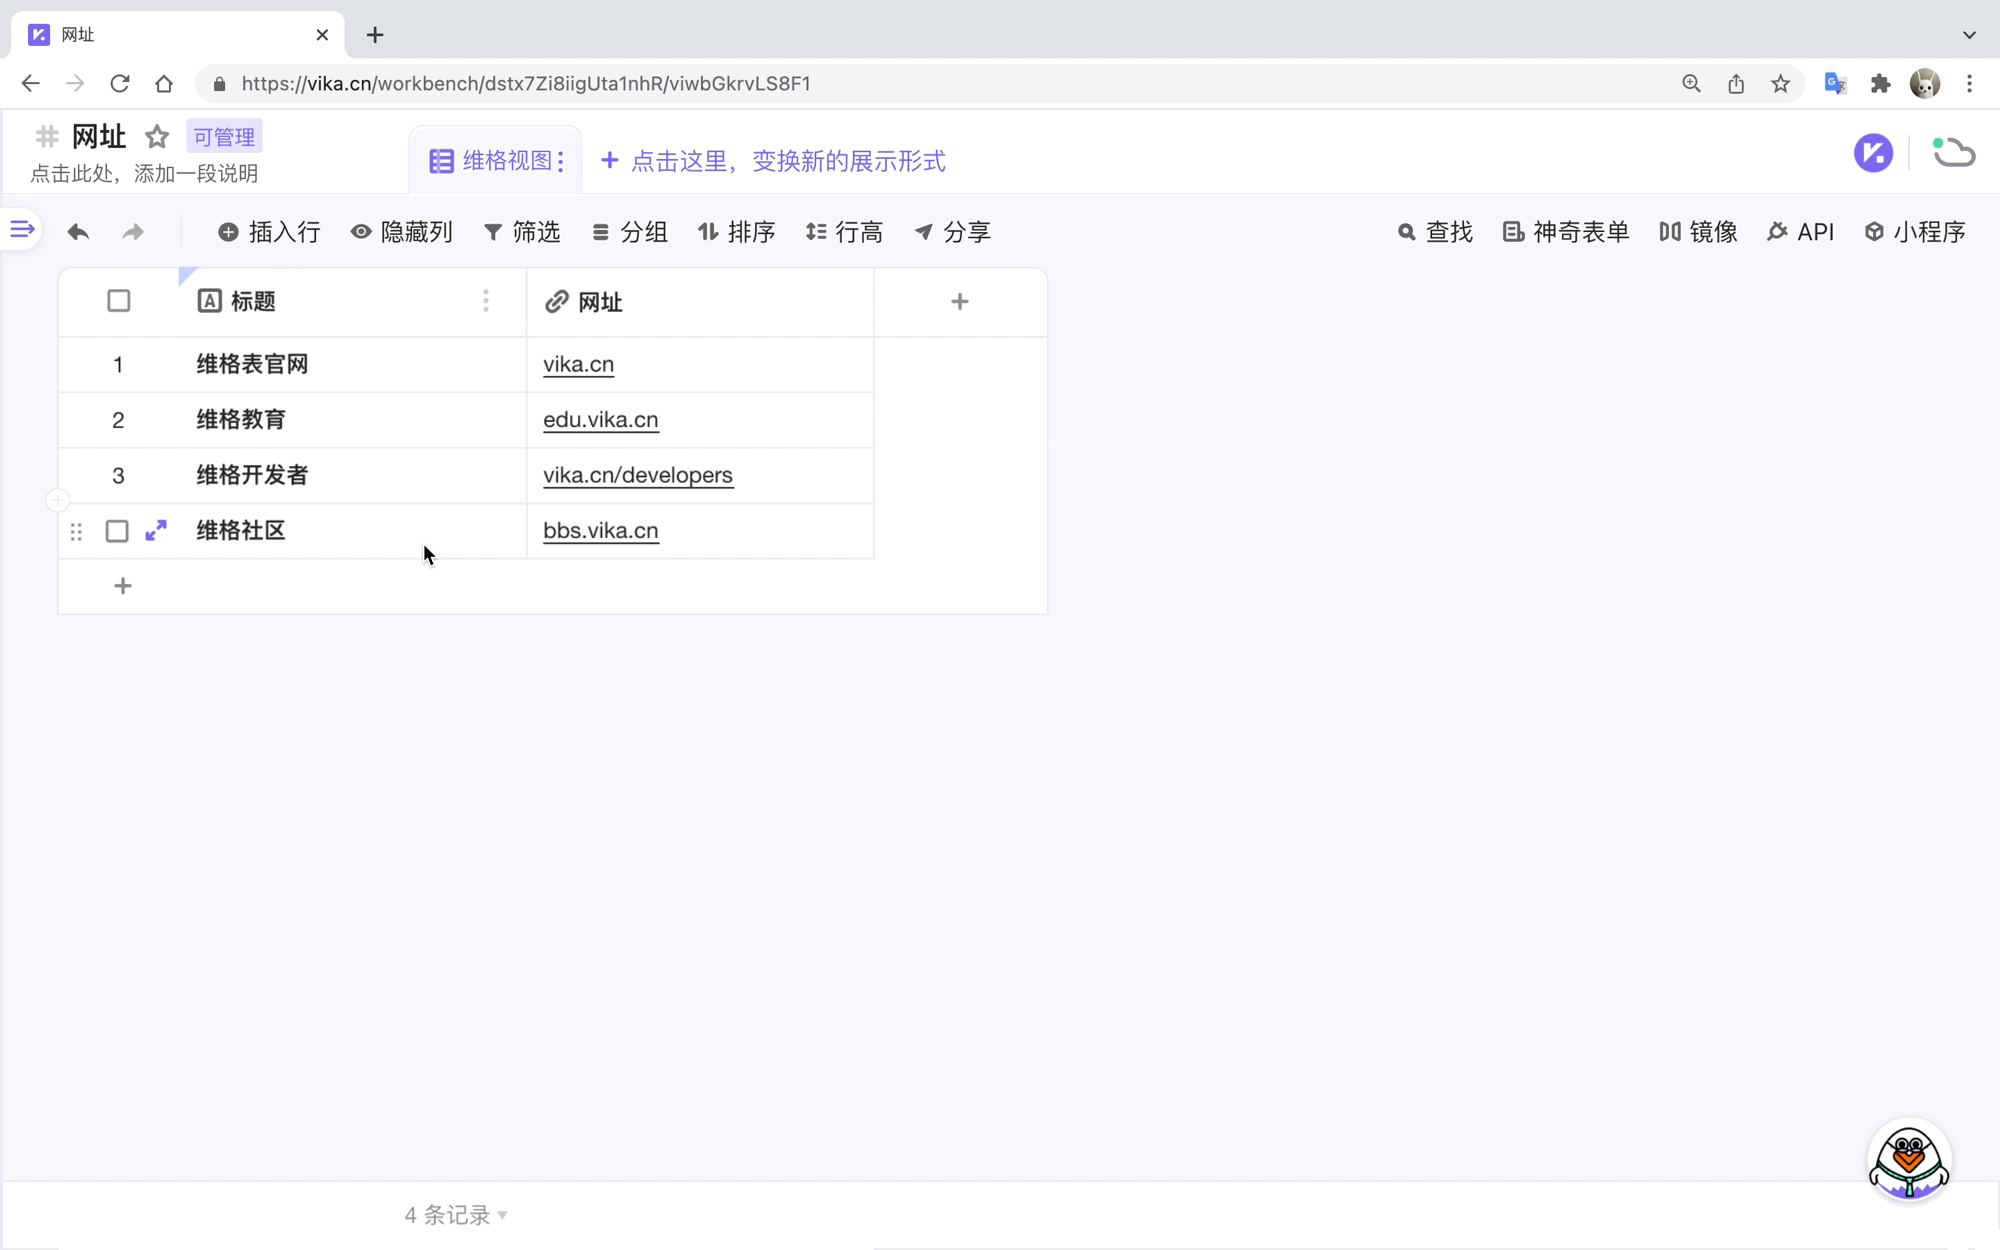Go back in the browser
This screenshot has width=2000, height=1250.
(x=31, y=84)
